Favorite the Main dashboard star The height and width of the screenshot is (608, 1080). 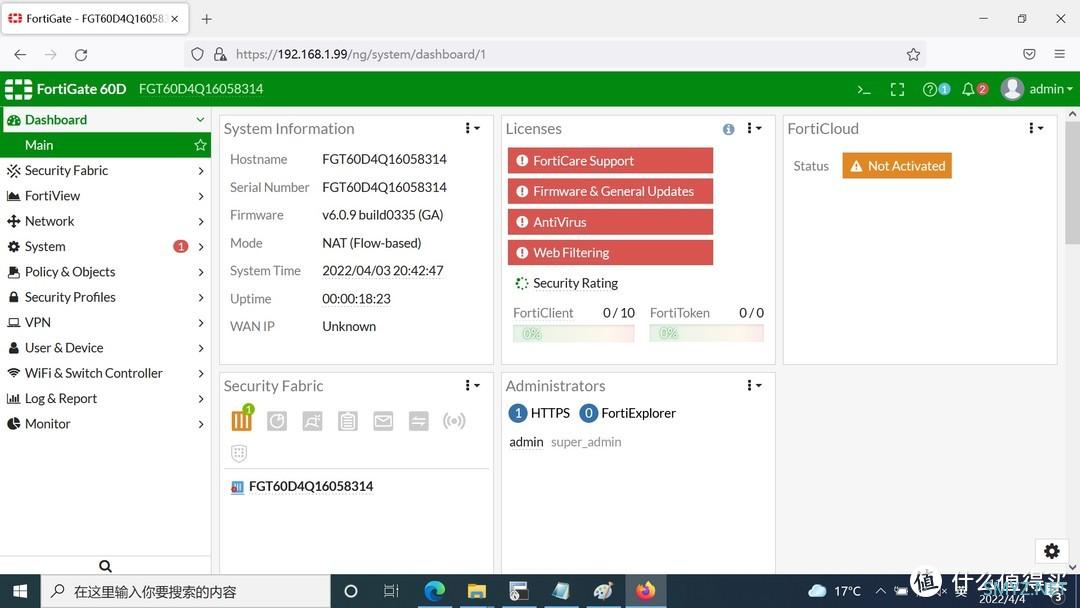click(200, 145)
